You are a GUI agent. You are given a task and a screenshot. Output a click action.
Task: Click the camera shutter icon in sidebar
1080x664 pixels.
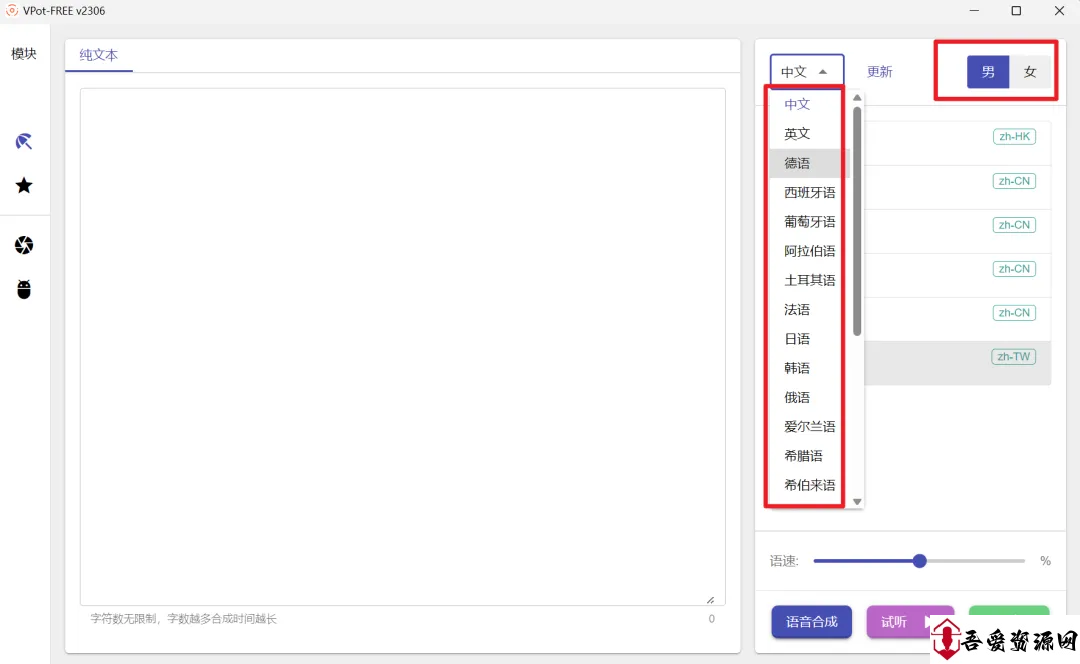pos(24,245)
